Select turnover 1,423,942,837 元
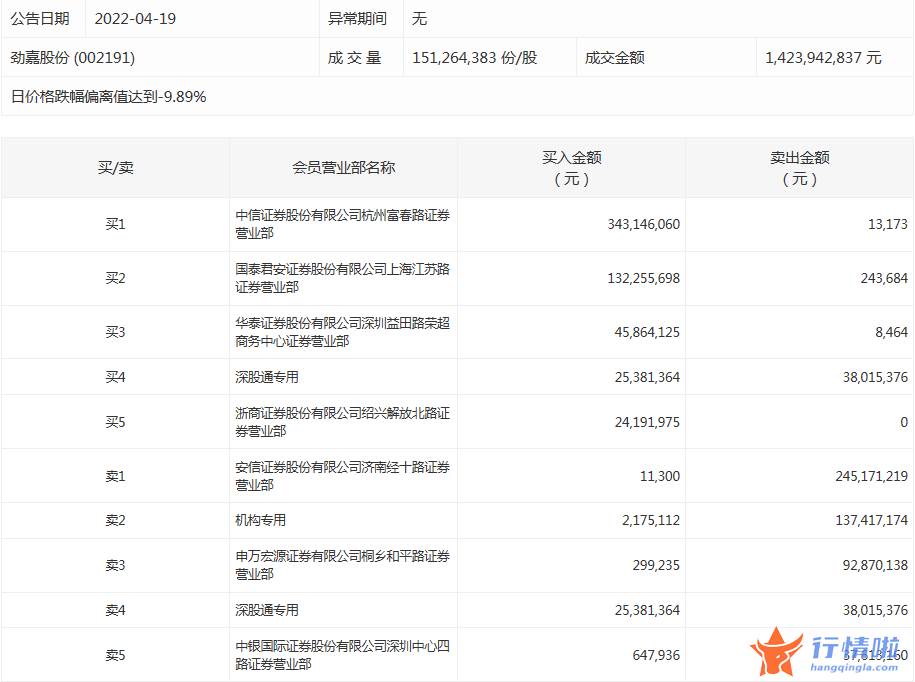 click(x=823, y=58)
